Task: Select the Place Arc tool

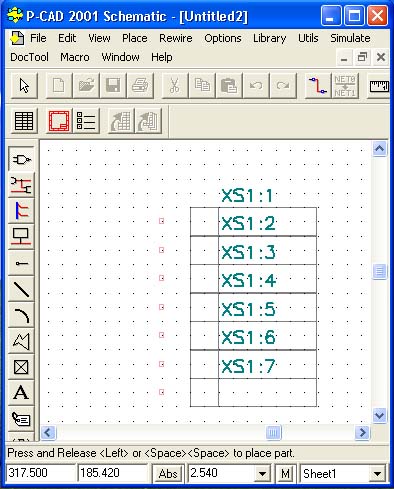Action: (x=21, y=315)
